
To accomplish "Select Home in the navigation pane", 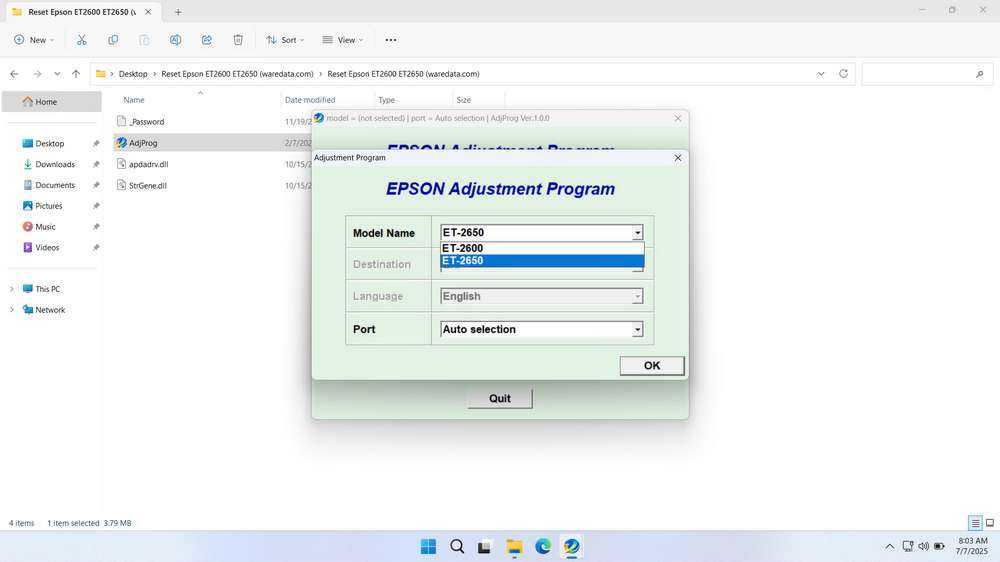I will pos(51,101).
